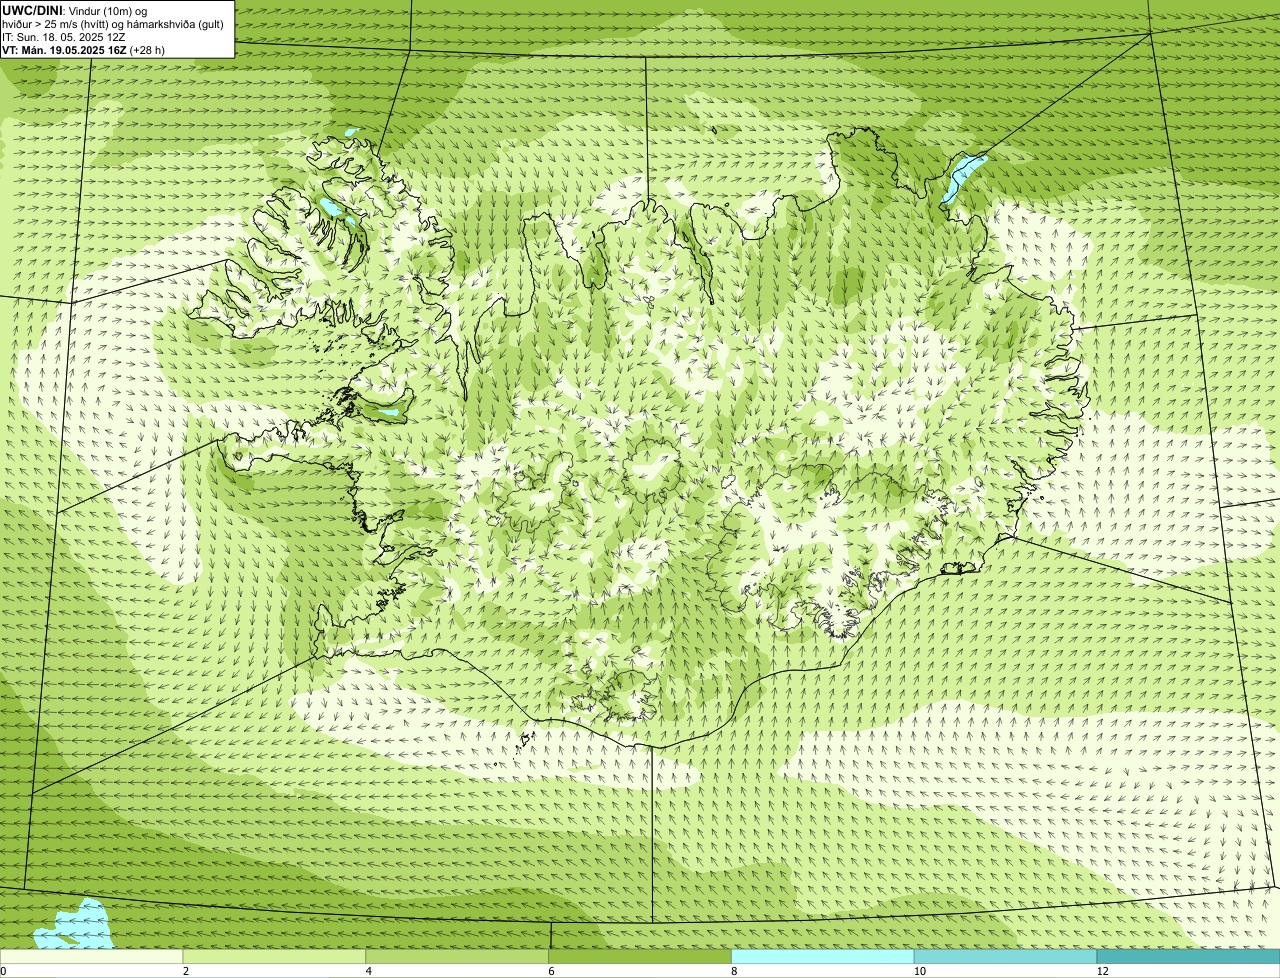1280x978 pixels.
Task: Click the '6' label under the colorbar
Action: tap(551, 971)
